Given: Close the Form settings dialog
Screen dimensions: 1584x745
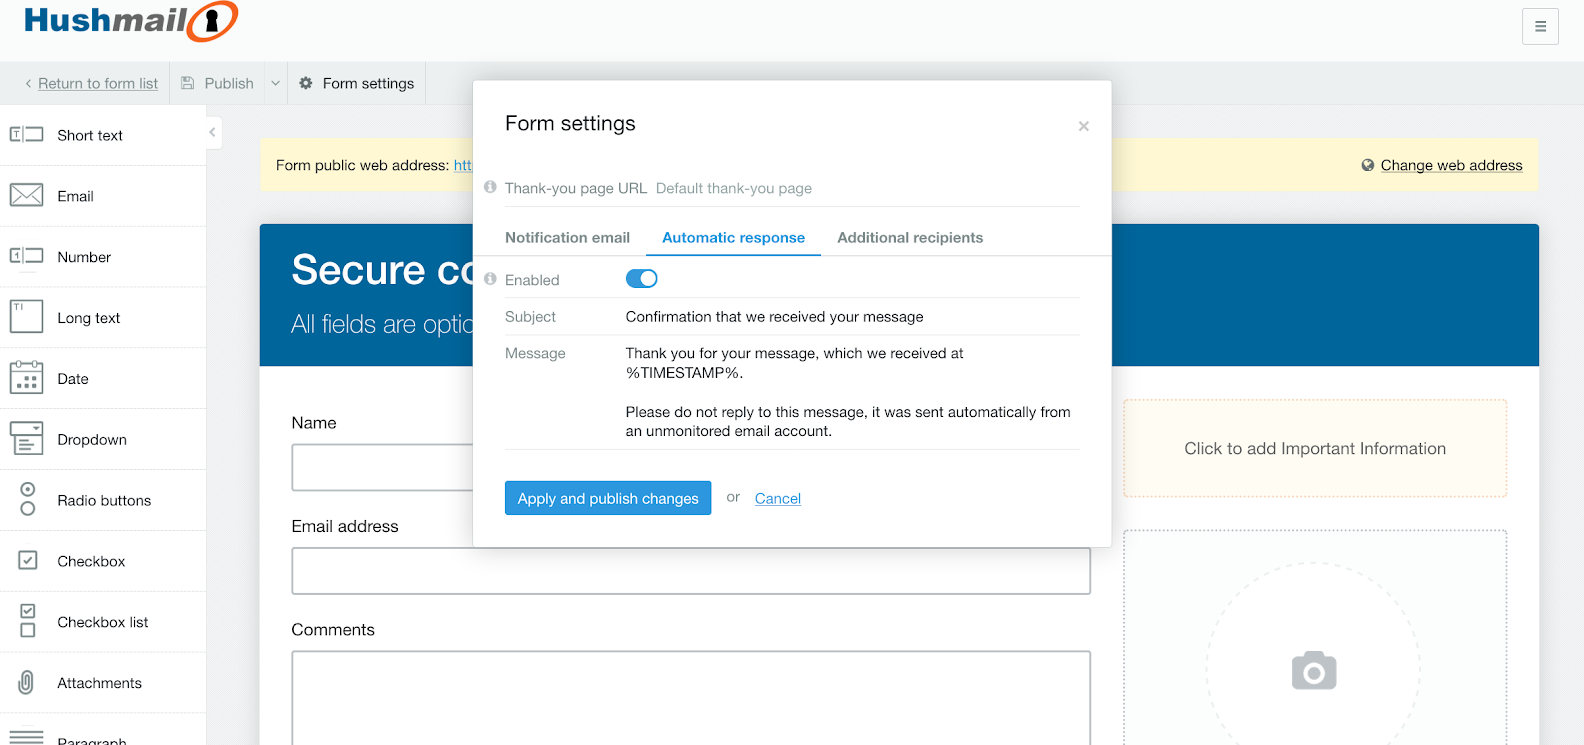Looking at the screenshot, I should [x=1083, y=126].
